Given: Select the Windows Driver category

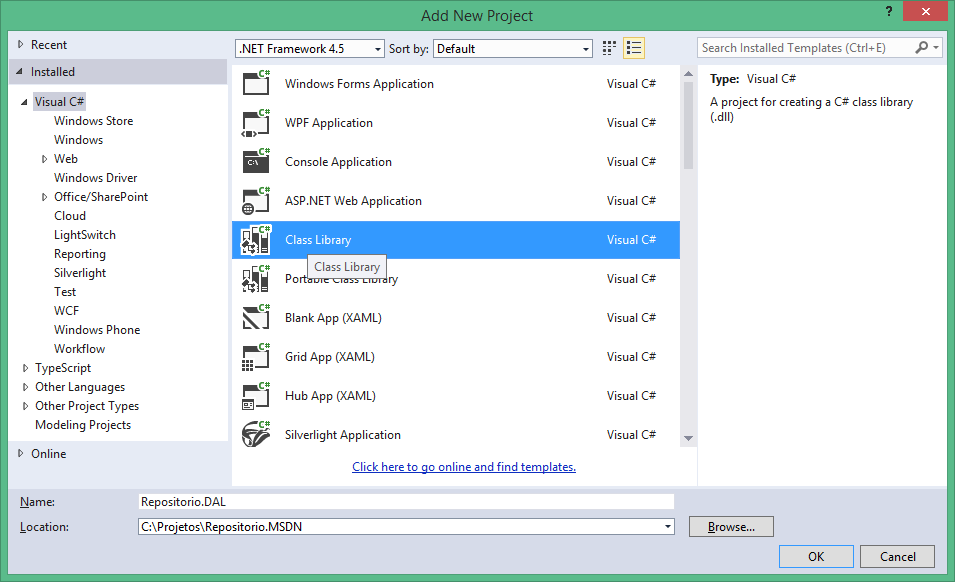Looking at the screenshot, I should click(x=96, y=178).
